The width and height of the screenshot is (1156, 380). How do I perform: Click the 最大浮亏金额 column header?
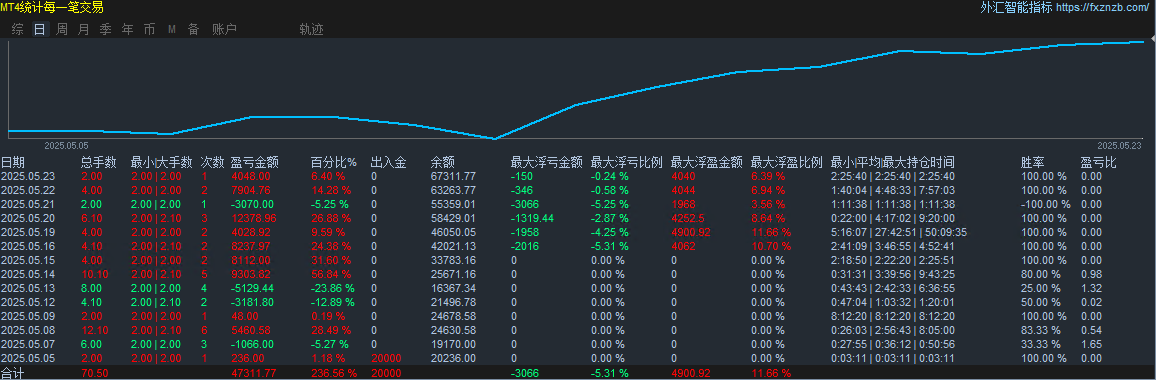coord(547,162)
